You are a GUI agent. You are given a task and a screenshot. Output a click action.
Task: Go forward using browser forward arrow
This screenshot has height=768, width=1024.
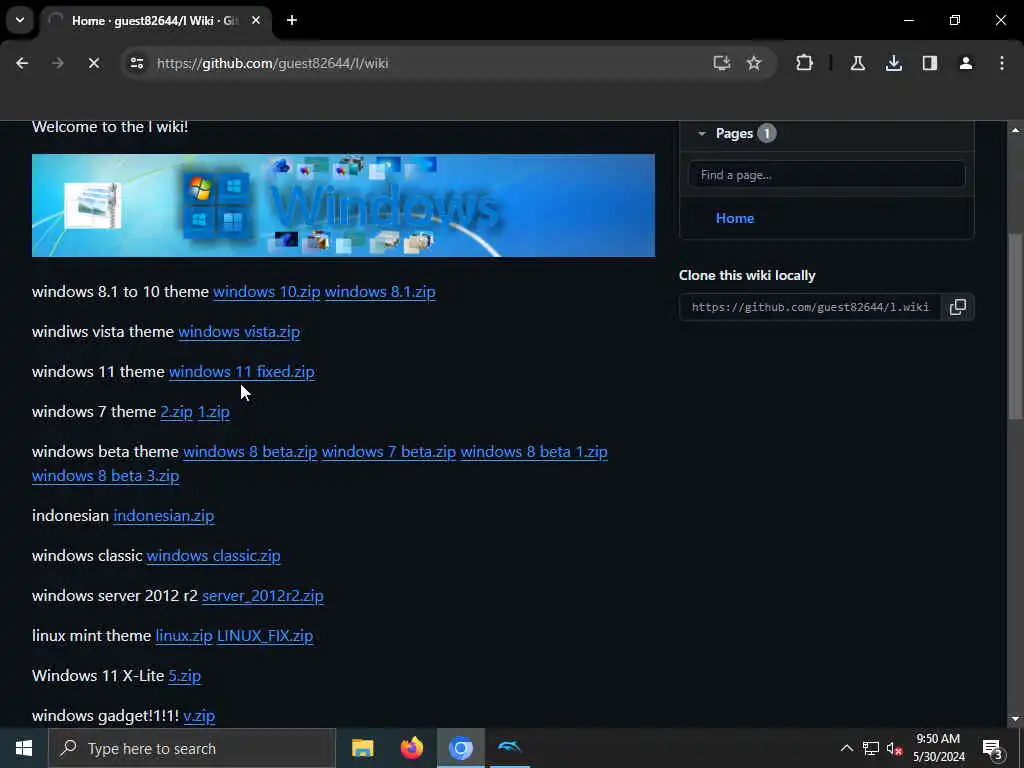click(58, 63)
